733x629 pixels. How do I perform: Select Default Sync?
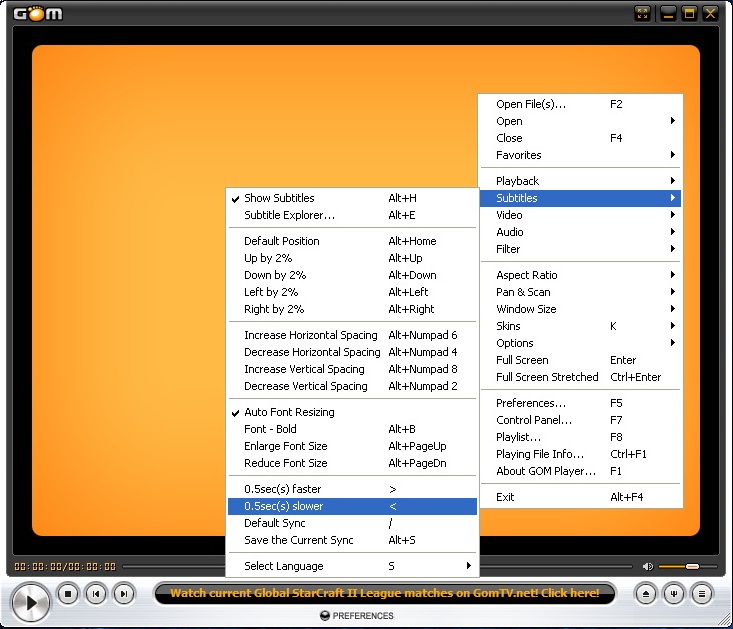point(352,523)
